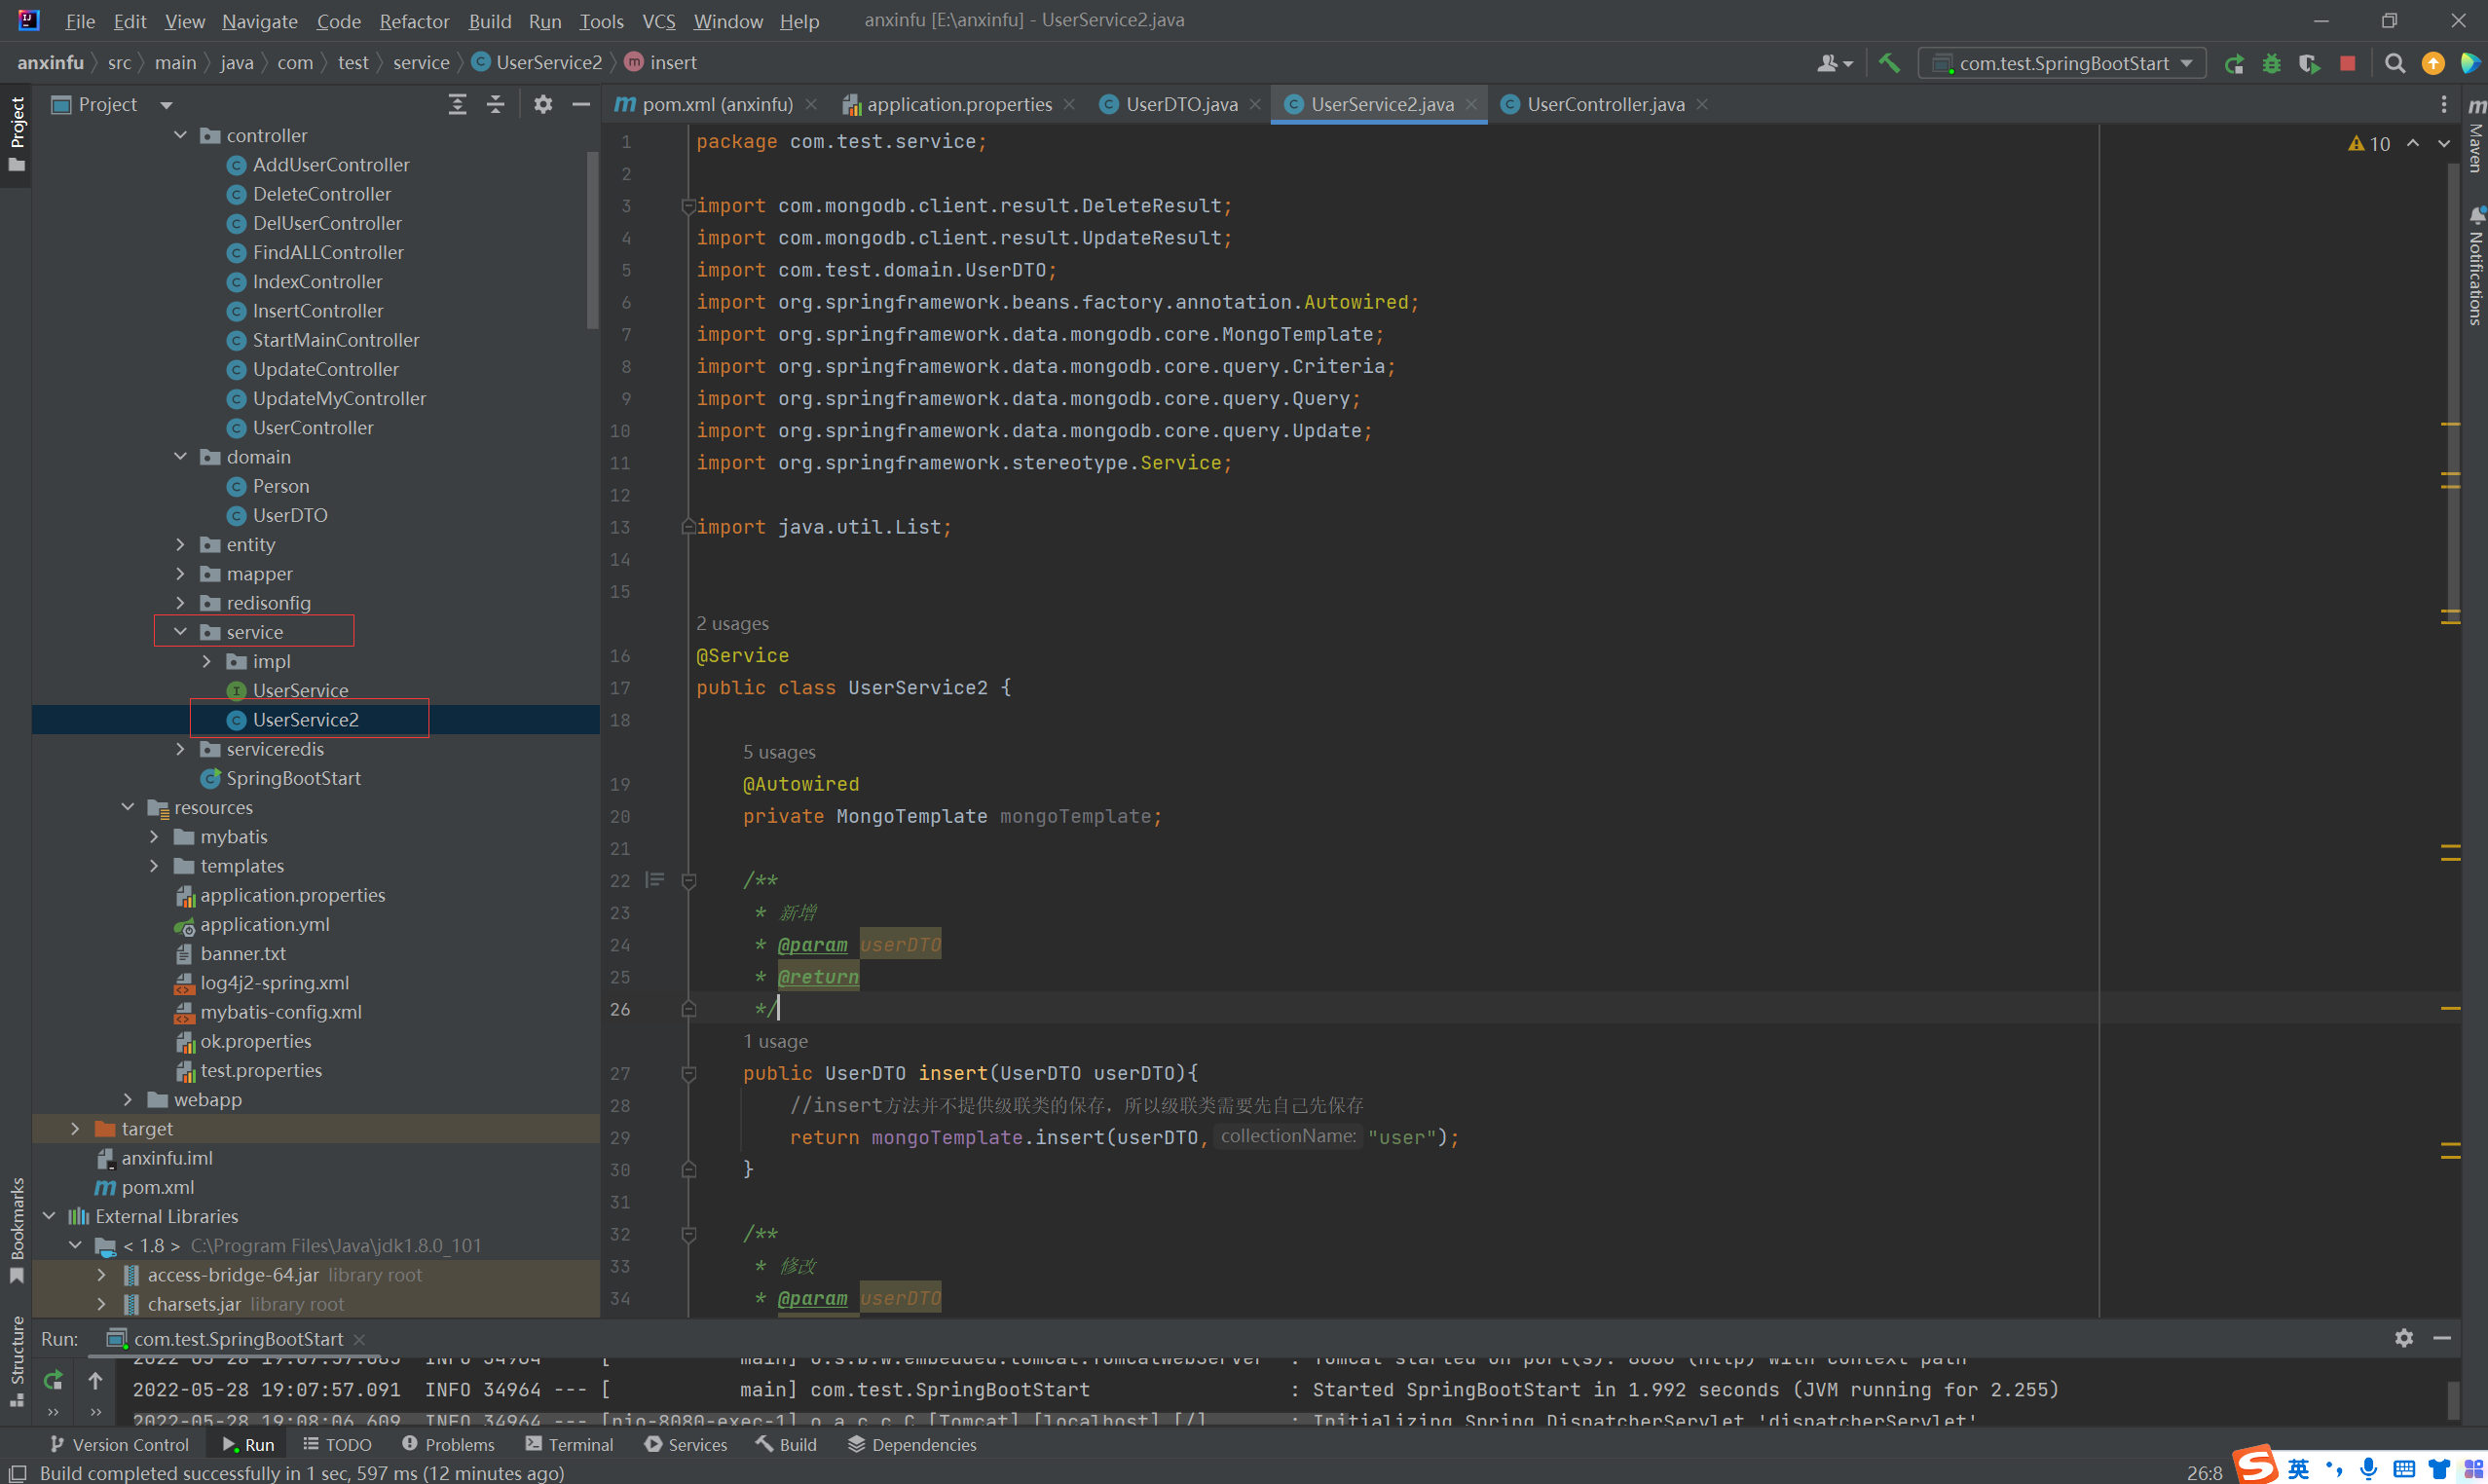Open the Refactor menu

tap(413, 20)
